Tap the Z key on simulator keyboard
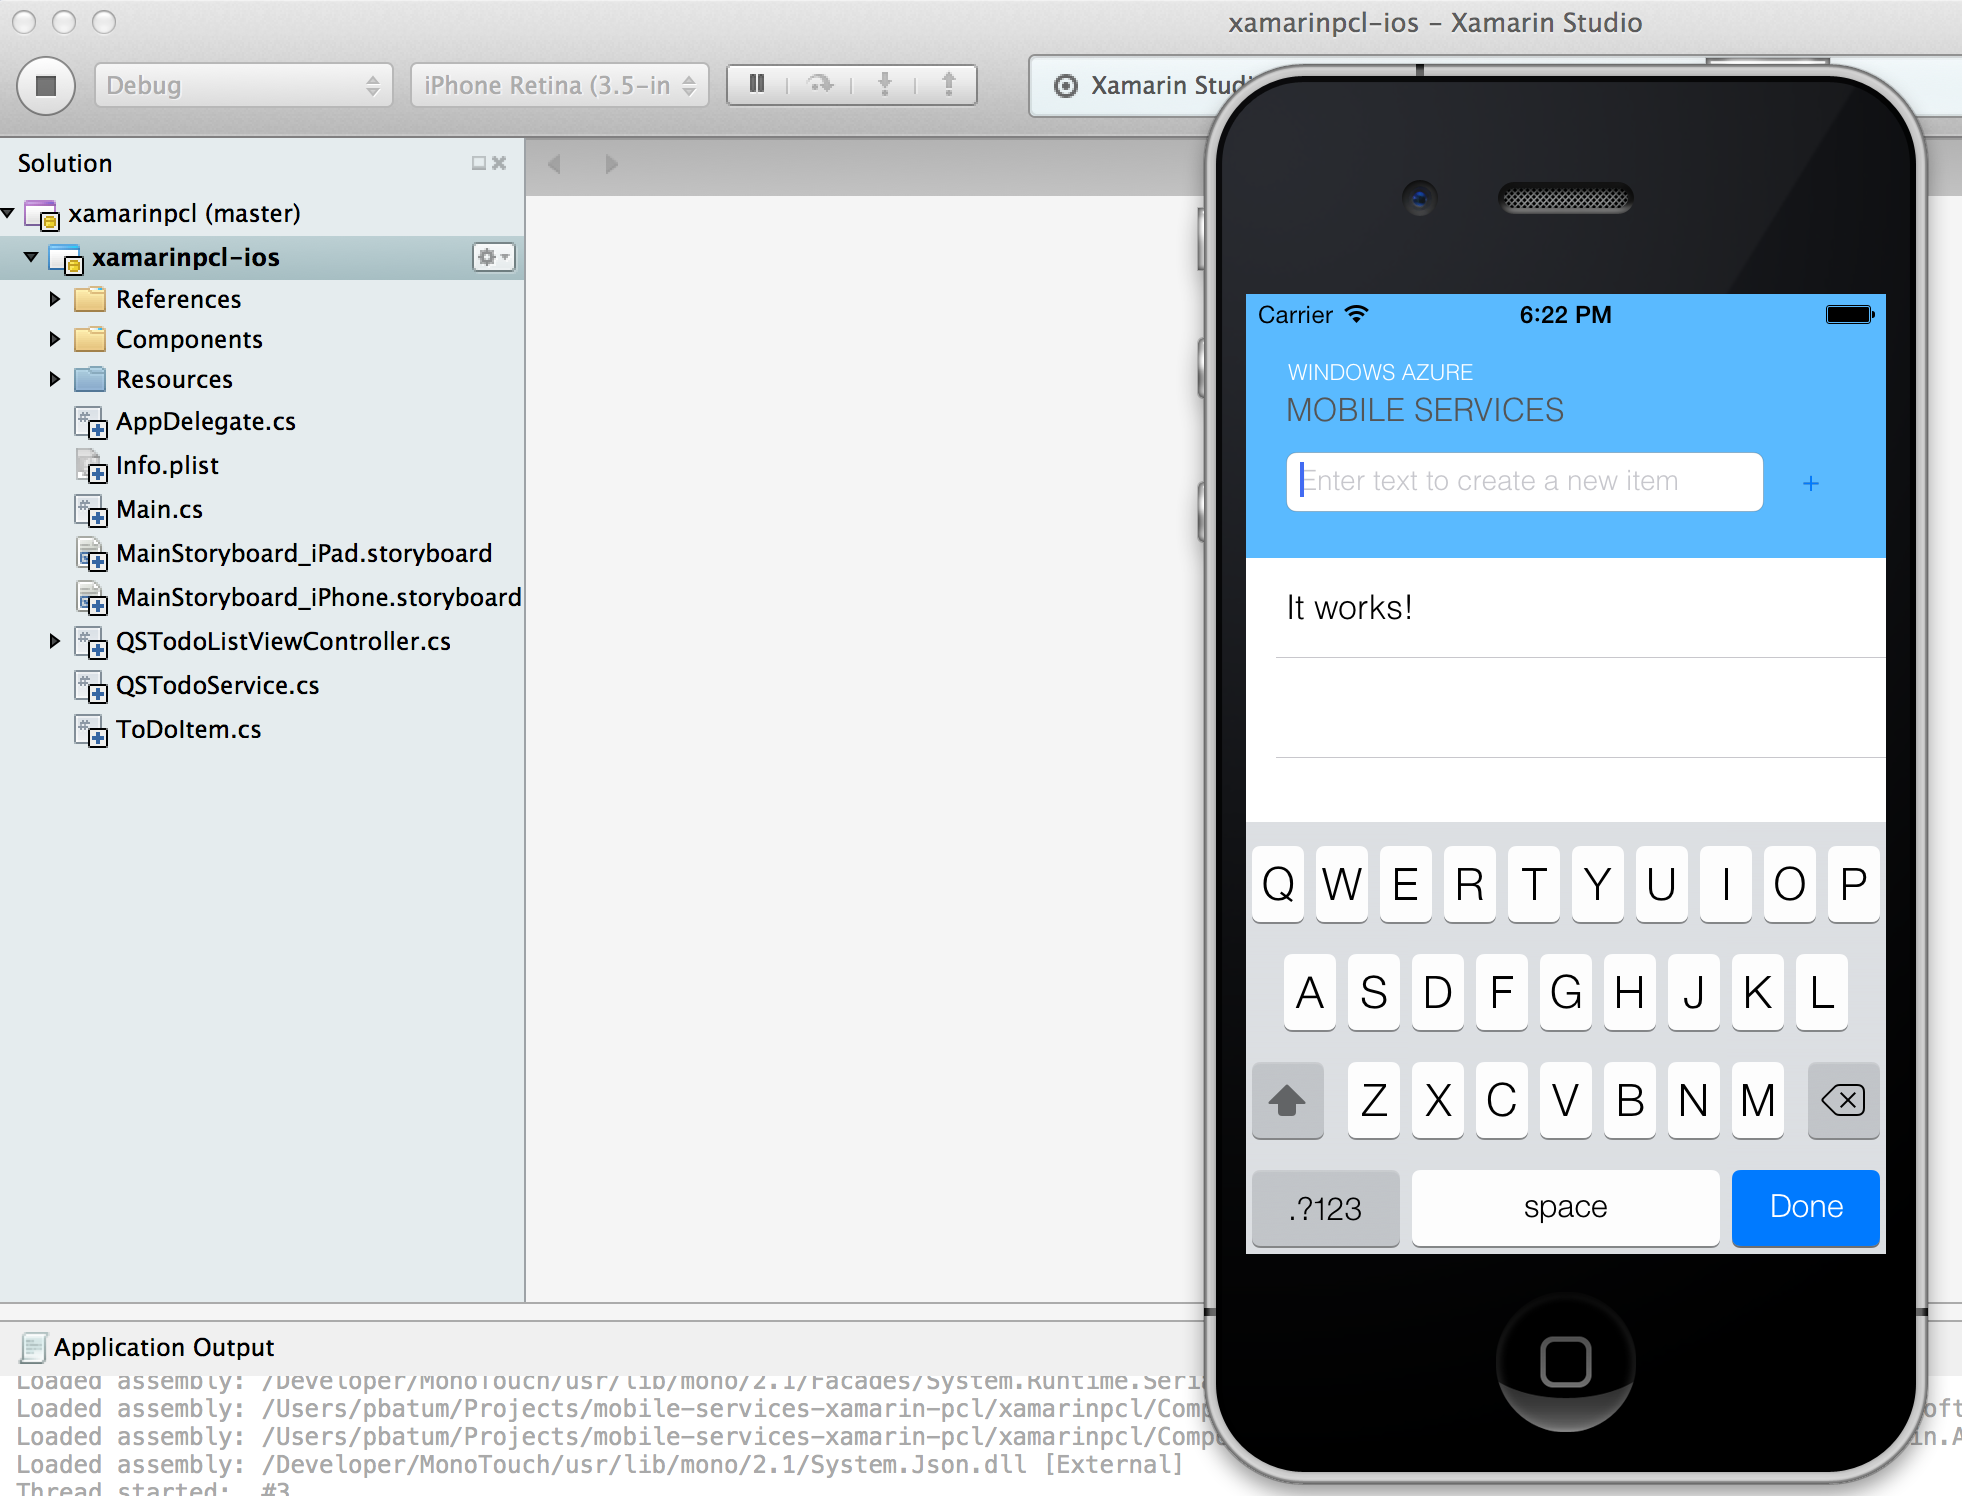Screen dimensions: 1962x1496 tap(1373, 1100)
